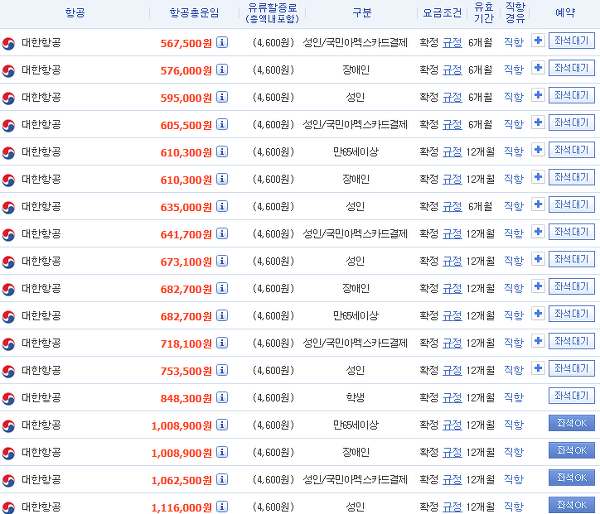Open fare info icon beside 595,000원
Viewport: 600px width, 514px height.
click(222, 97)
